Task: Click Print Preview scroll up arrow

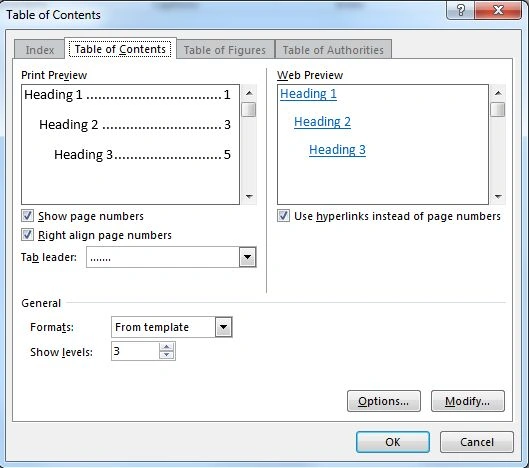Action: pyautogui.click(x=249, y=93)
